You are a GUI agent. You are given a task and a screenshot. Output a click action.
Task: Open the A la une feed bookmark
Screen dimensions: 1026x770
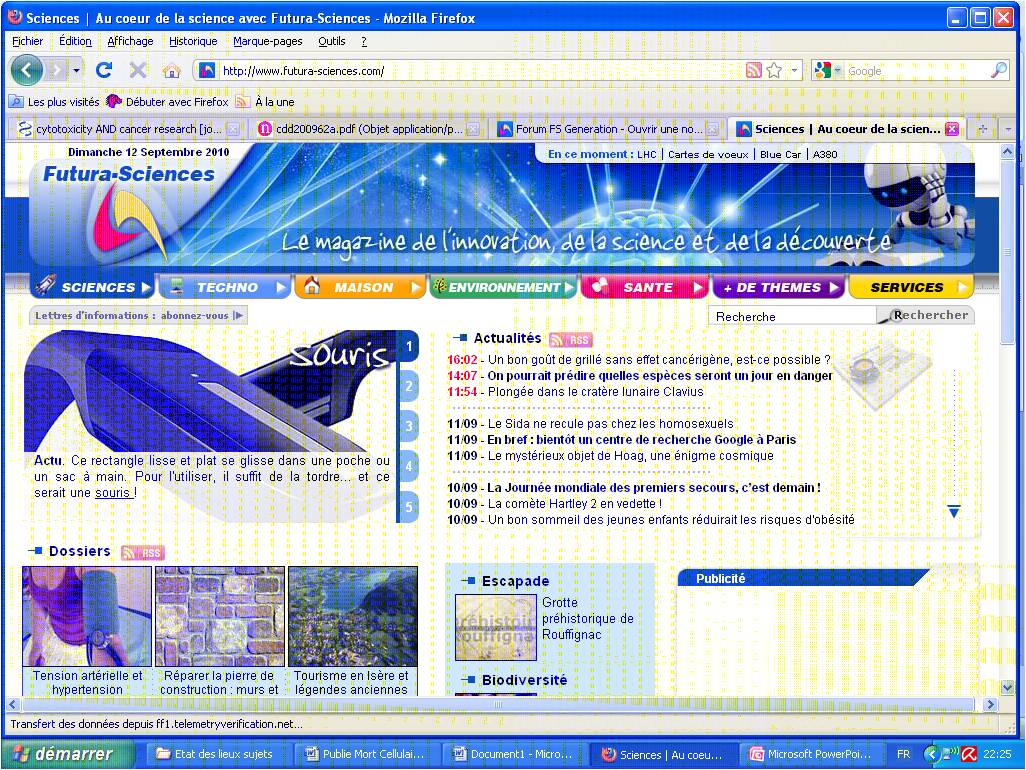[264, 102]
